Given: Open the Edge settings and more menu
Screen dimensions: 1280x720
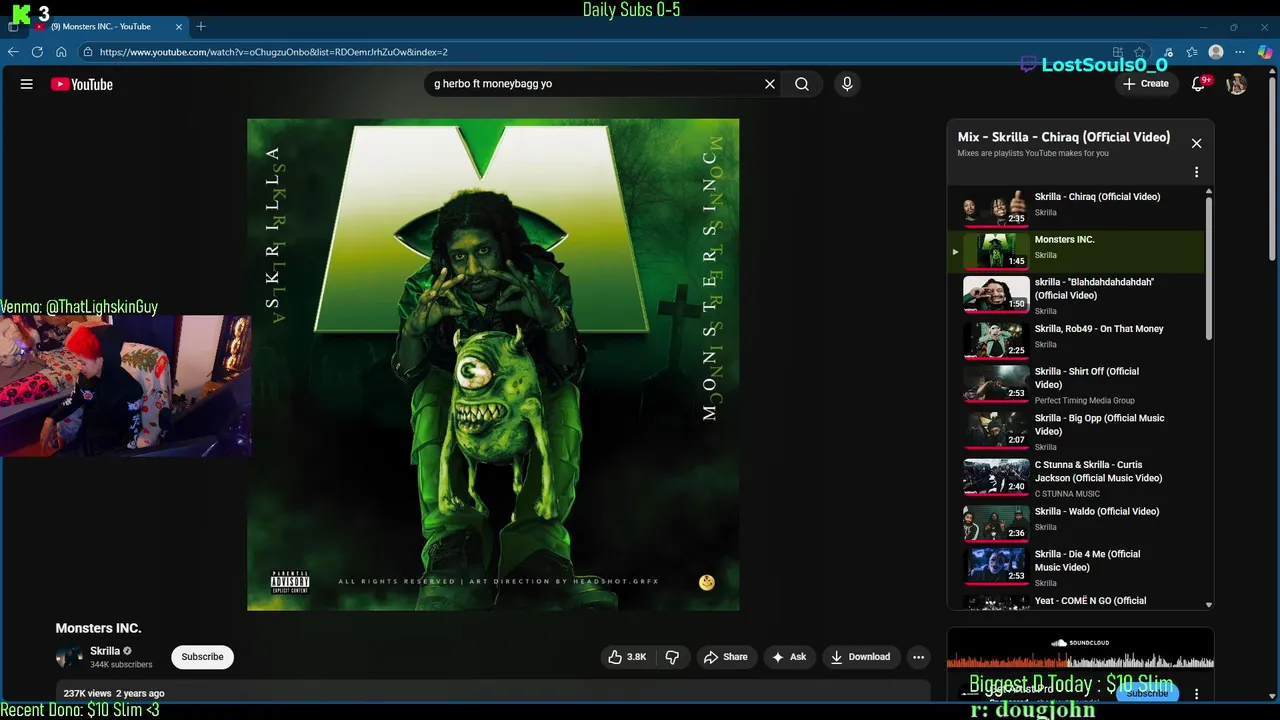Looking at the screenshot, I should 1241,52.
